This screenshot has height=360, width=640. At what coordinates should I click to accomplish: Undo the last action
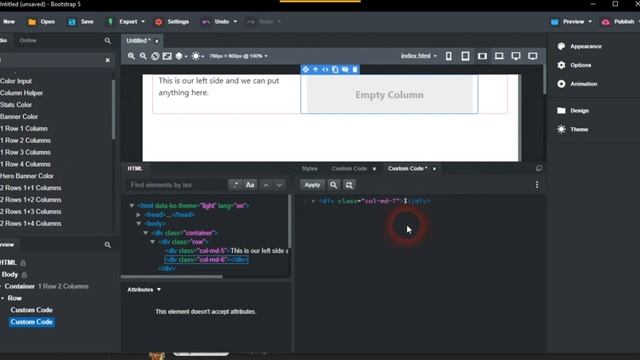(x=219, y=22)
